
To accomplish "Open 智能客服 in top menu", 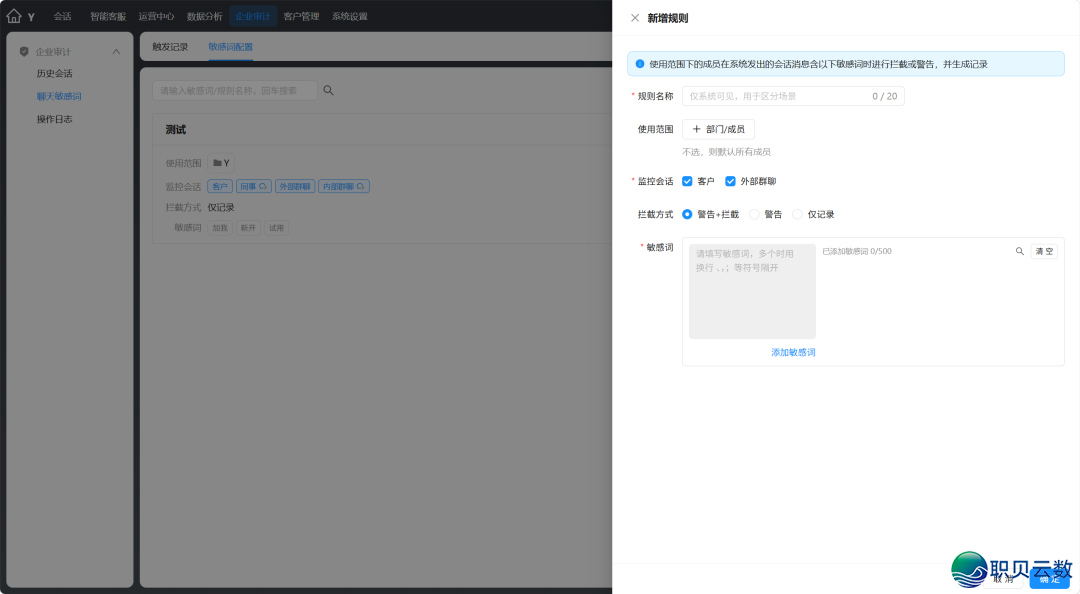I will tap(108, 16).
